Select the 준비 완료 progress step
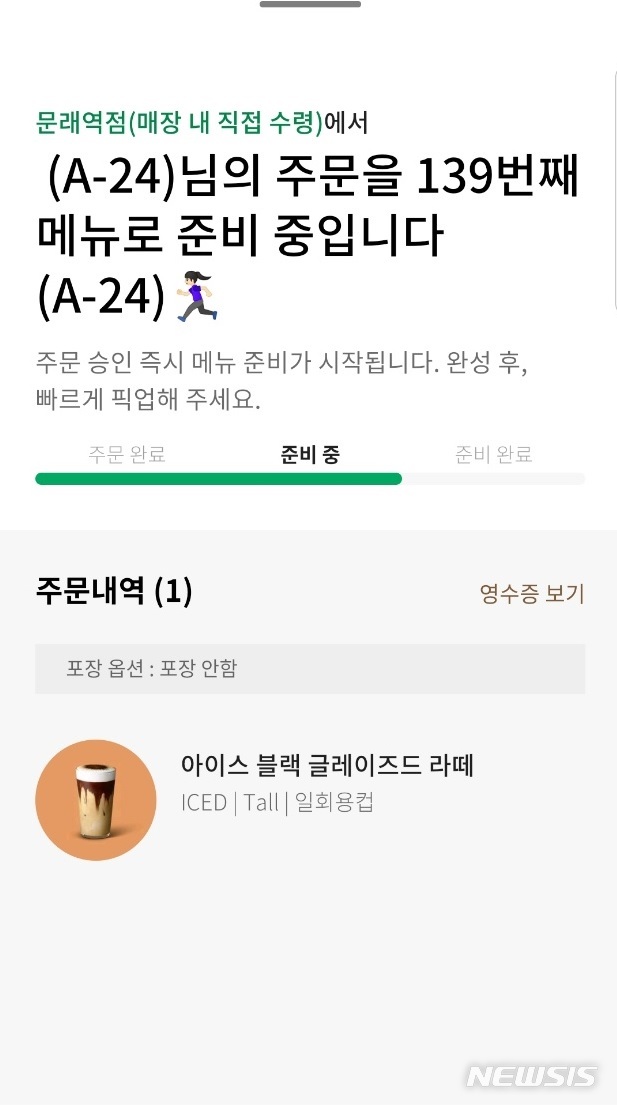617x1105 pixels. tap(492, 454)
